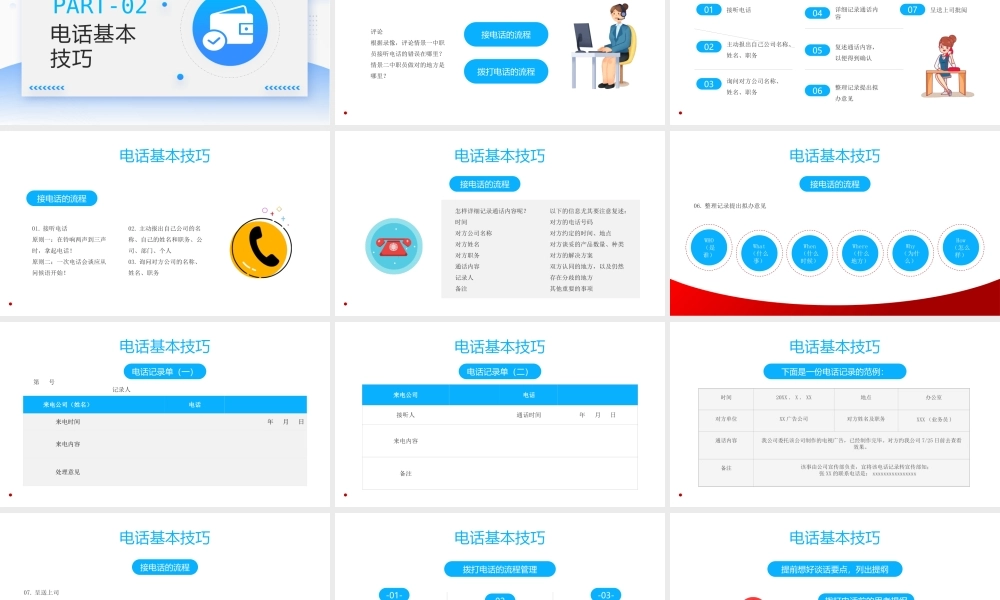Click the 下面是一份电话记录的范例 label
The height and width of the screenshot is (600, 1000).
pos(834,371)
